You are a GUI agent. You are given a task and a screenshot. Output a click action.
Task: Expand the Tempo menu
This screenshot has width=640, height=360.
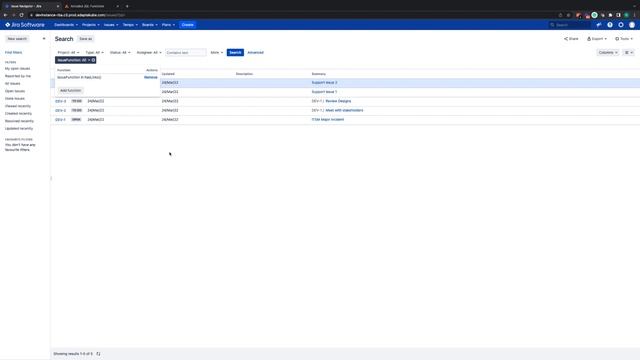coord(130,25)
